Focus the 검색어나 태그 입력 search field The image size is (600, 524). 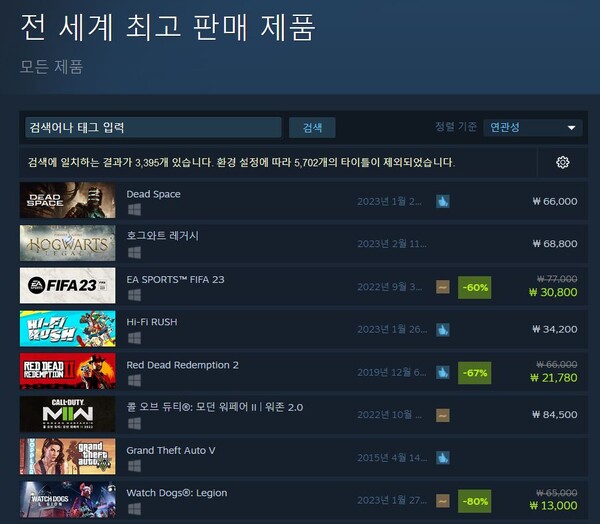click(153, 127)
